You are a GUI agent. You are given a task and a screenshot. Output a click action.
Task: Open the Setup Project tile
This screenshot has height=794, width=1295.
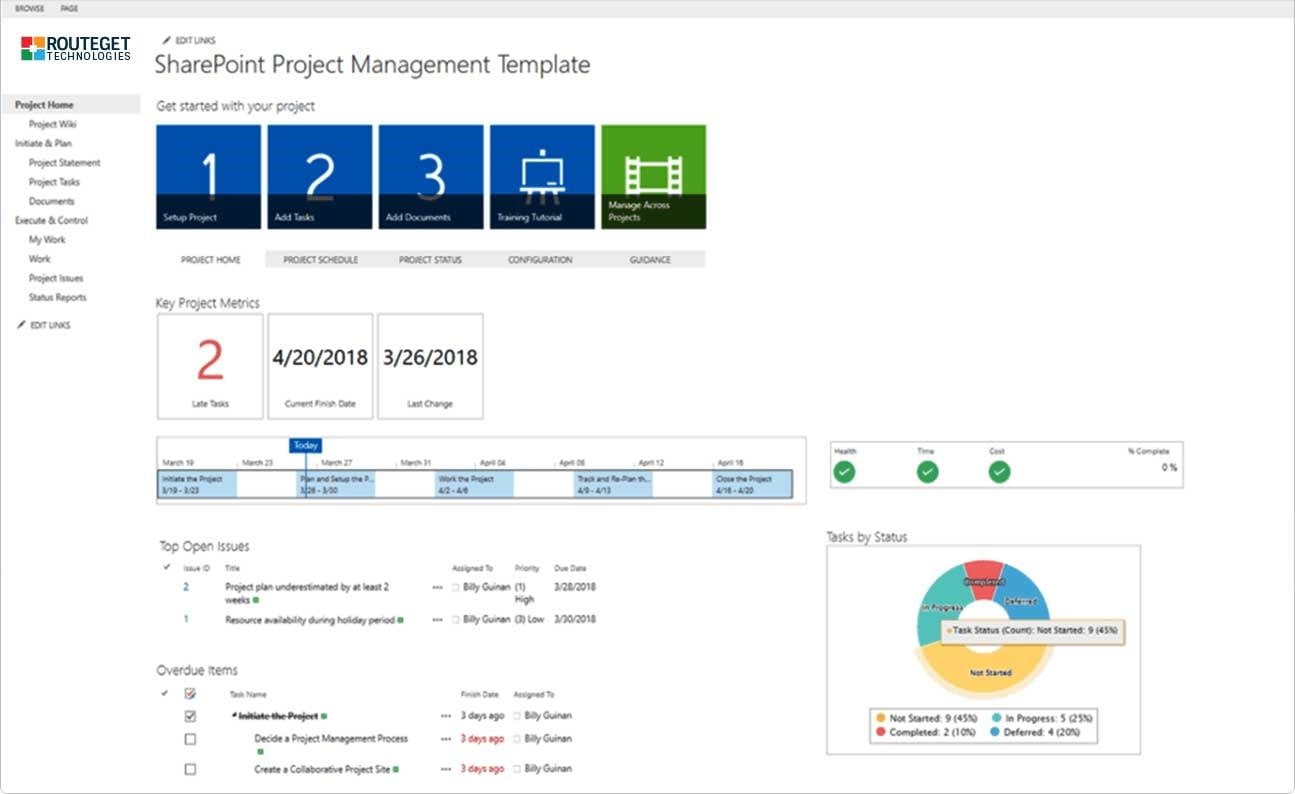[x=209, y=177]
